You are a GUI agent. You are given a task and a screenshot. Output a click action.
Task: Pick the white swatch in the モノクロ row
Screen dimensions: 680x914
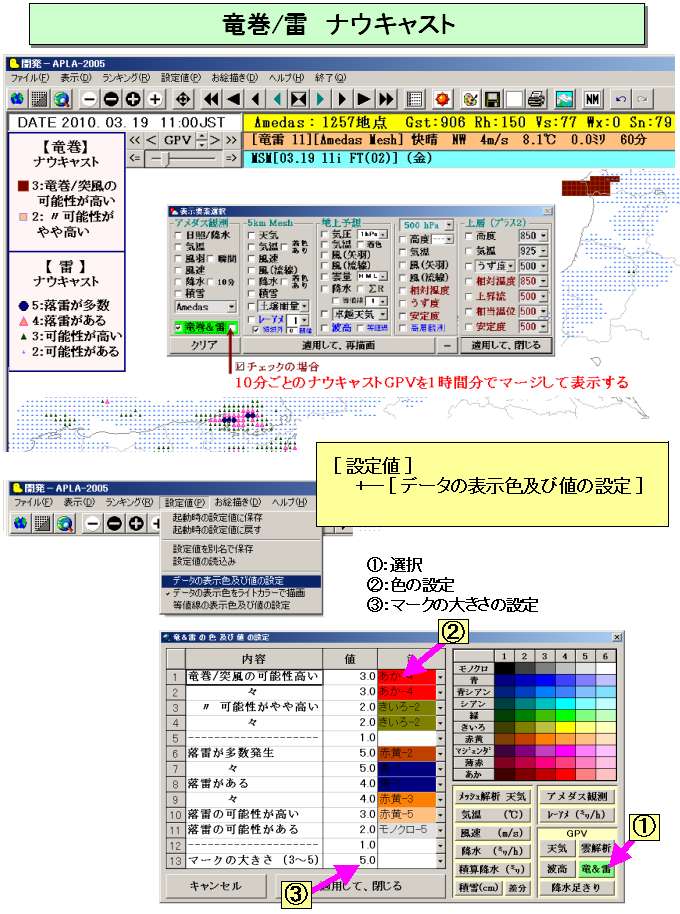(x=606, y=667)
